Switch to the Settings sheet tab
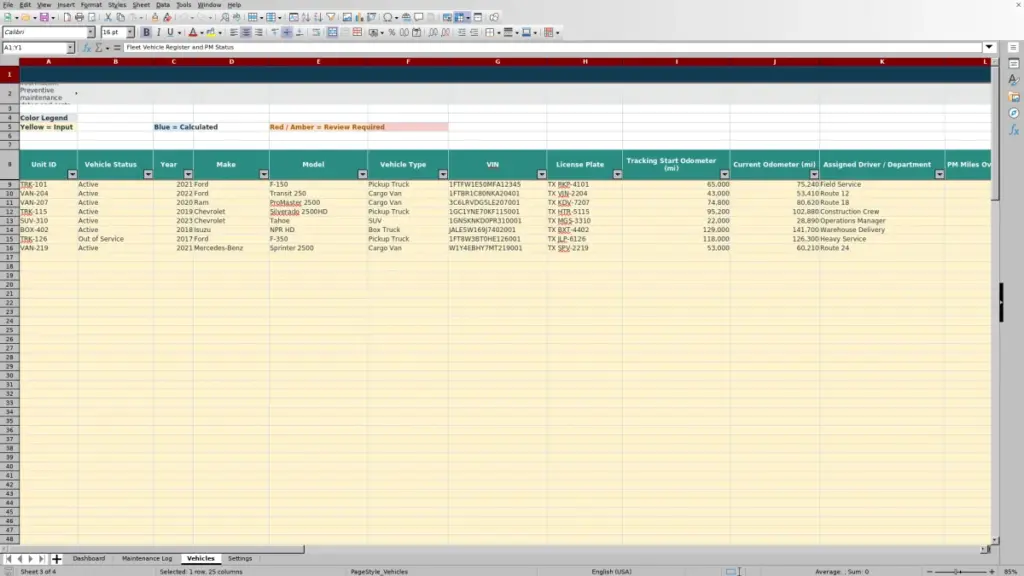 pos(240,558)
